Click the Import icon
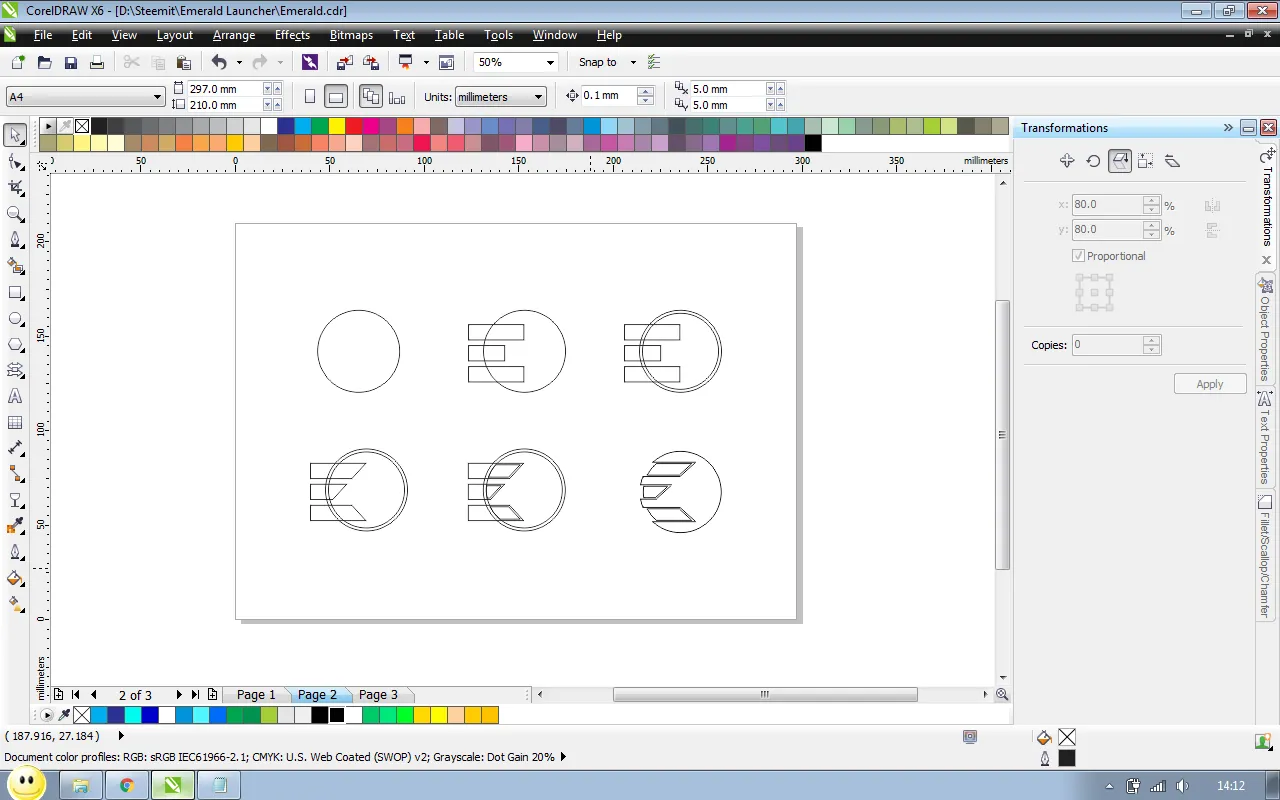The image size is (1280, 800). tap(345, 62)
